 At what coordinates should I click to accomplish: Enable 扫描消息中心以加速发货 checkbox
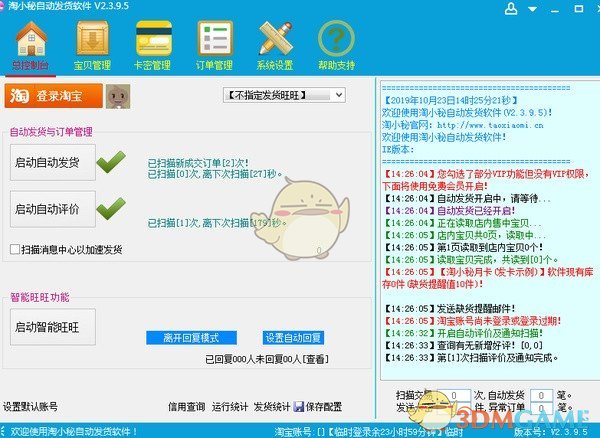[x=15, y=249]
